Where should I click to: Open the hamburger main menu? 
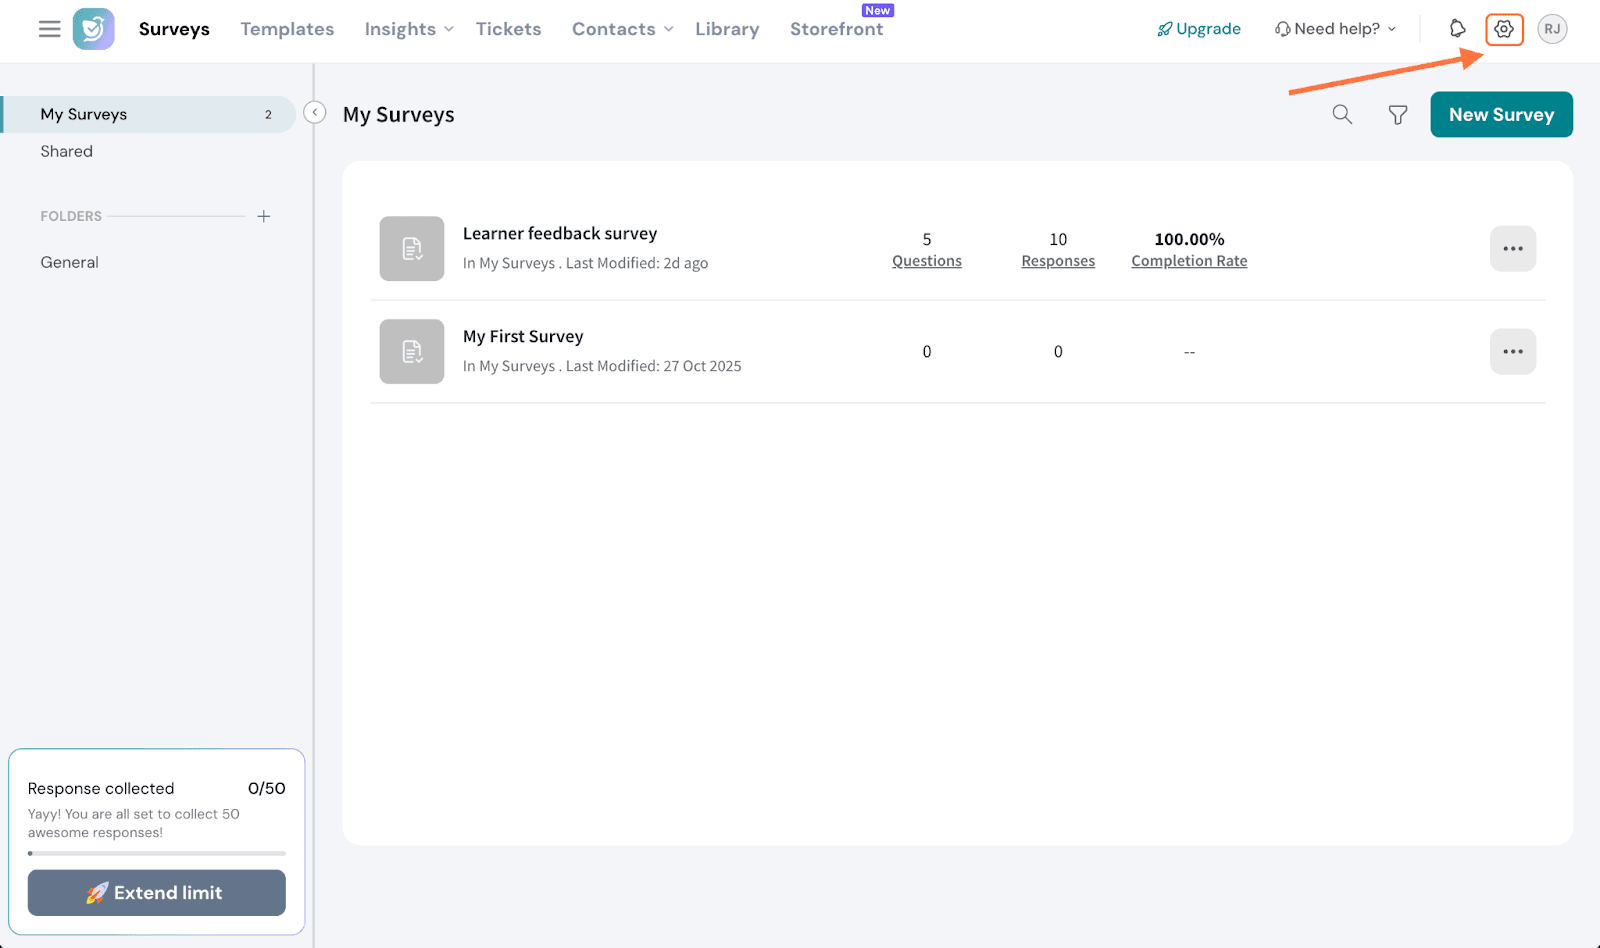(49, 29)
